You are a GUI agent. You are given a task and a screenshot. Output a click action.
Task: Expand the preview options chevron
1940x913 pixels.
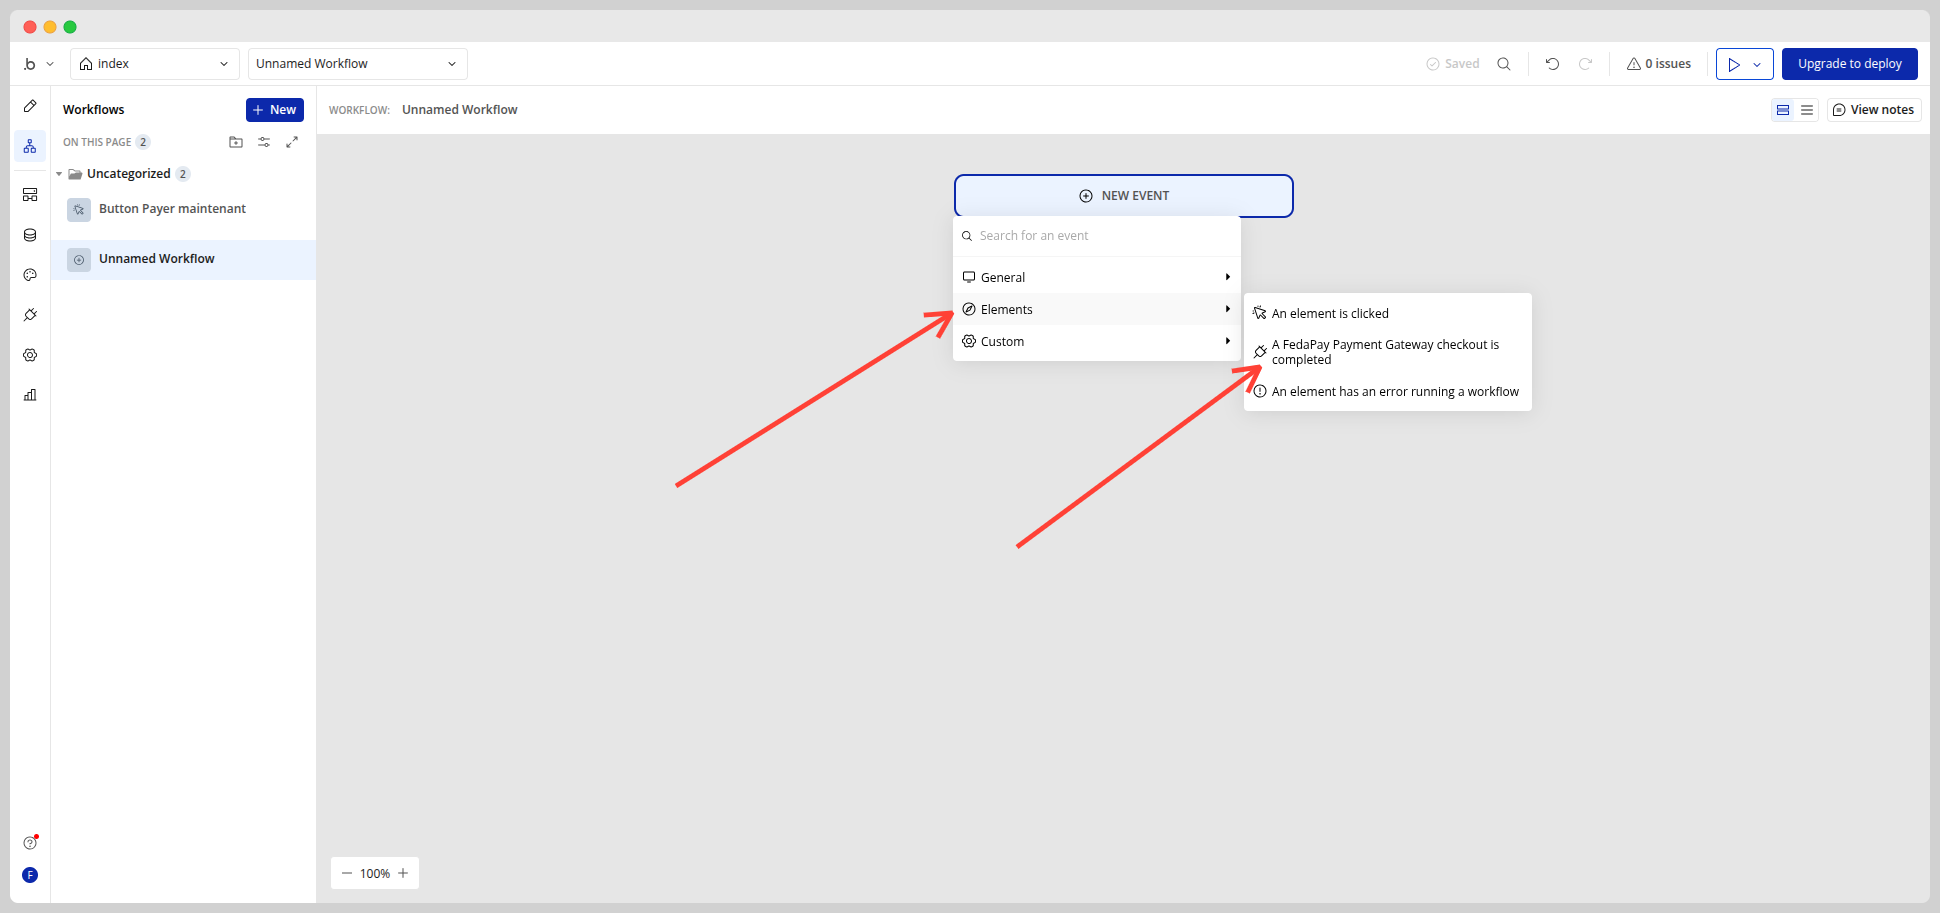pos(1758,64)
